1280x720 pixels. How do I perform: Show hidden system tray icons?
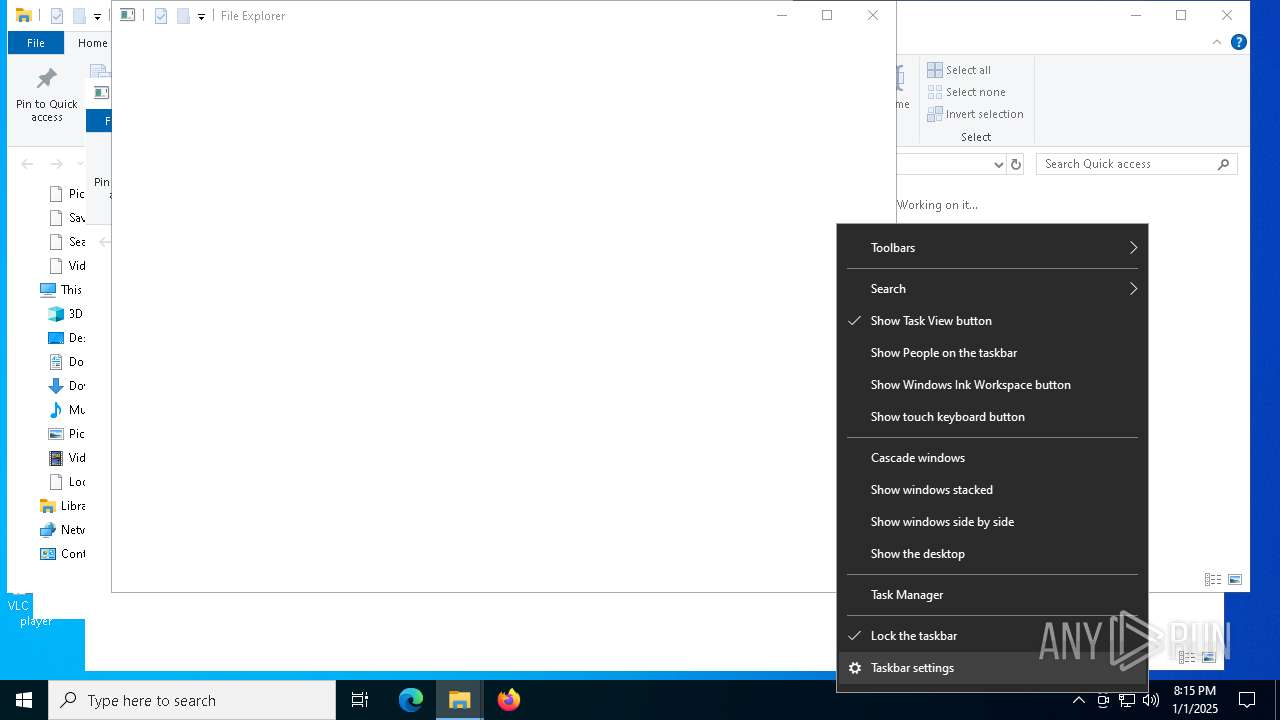coord(1078,700)
